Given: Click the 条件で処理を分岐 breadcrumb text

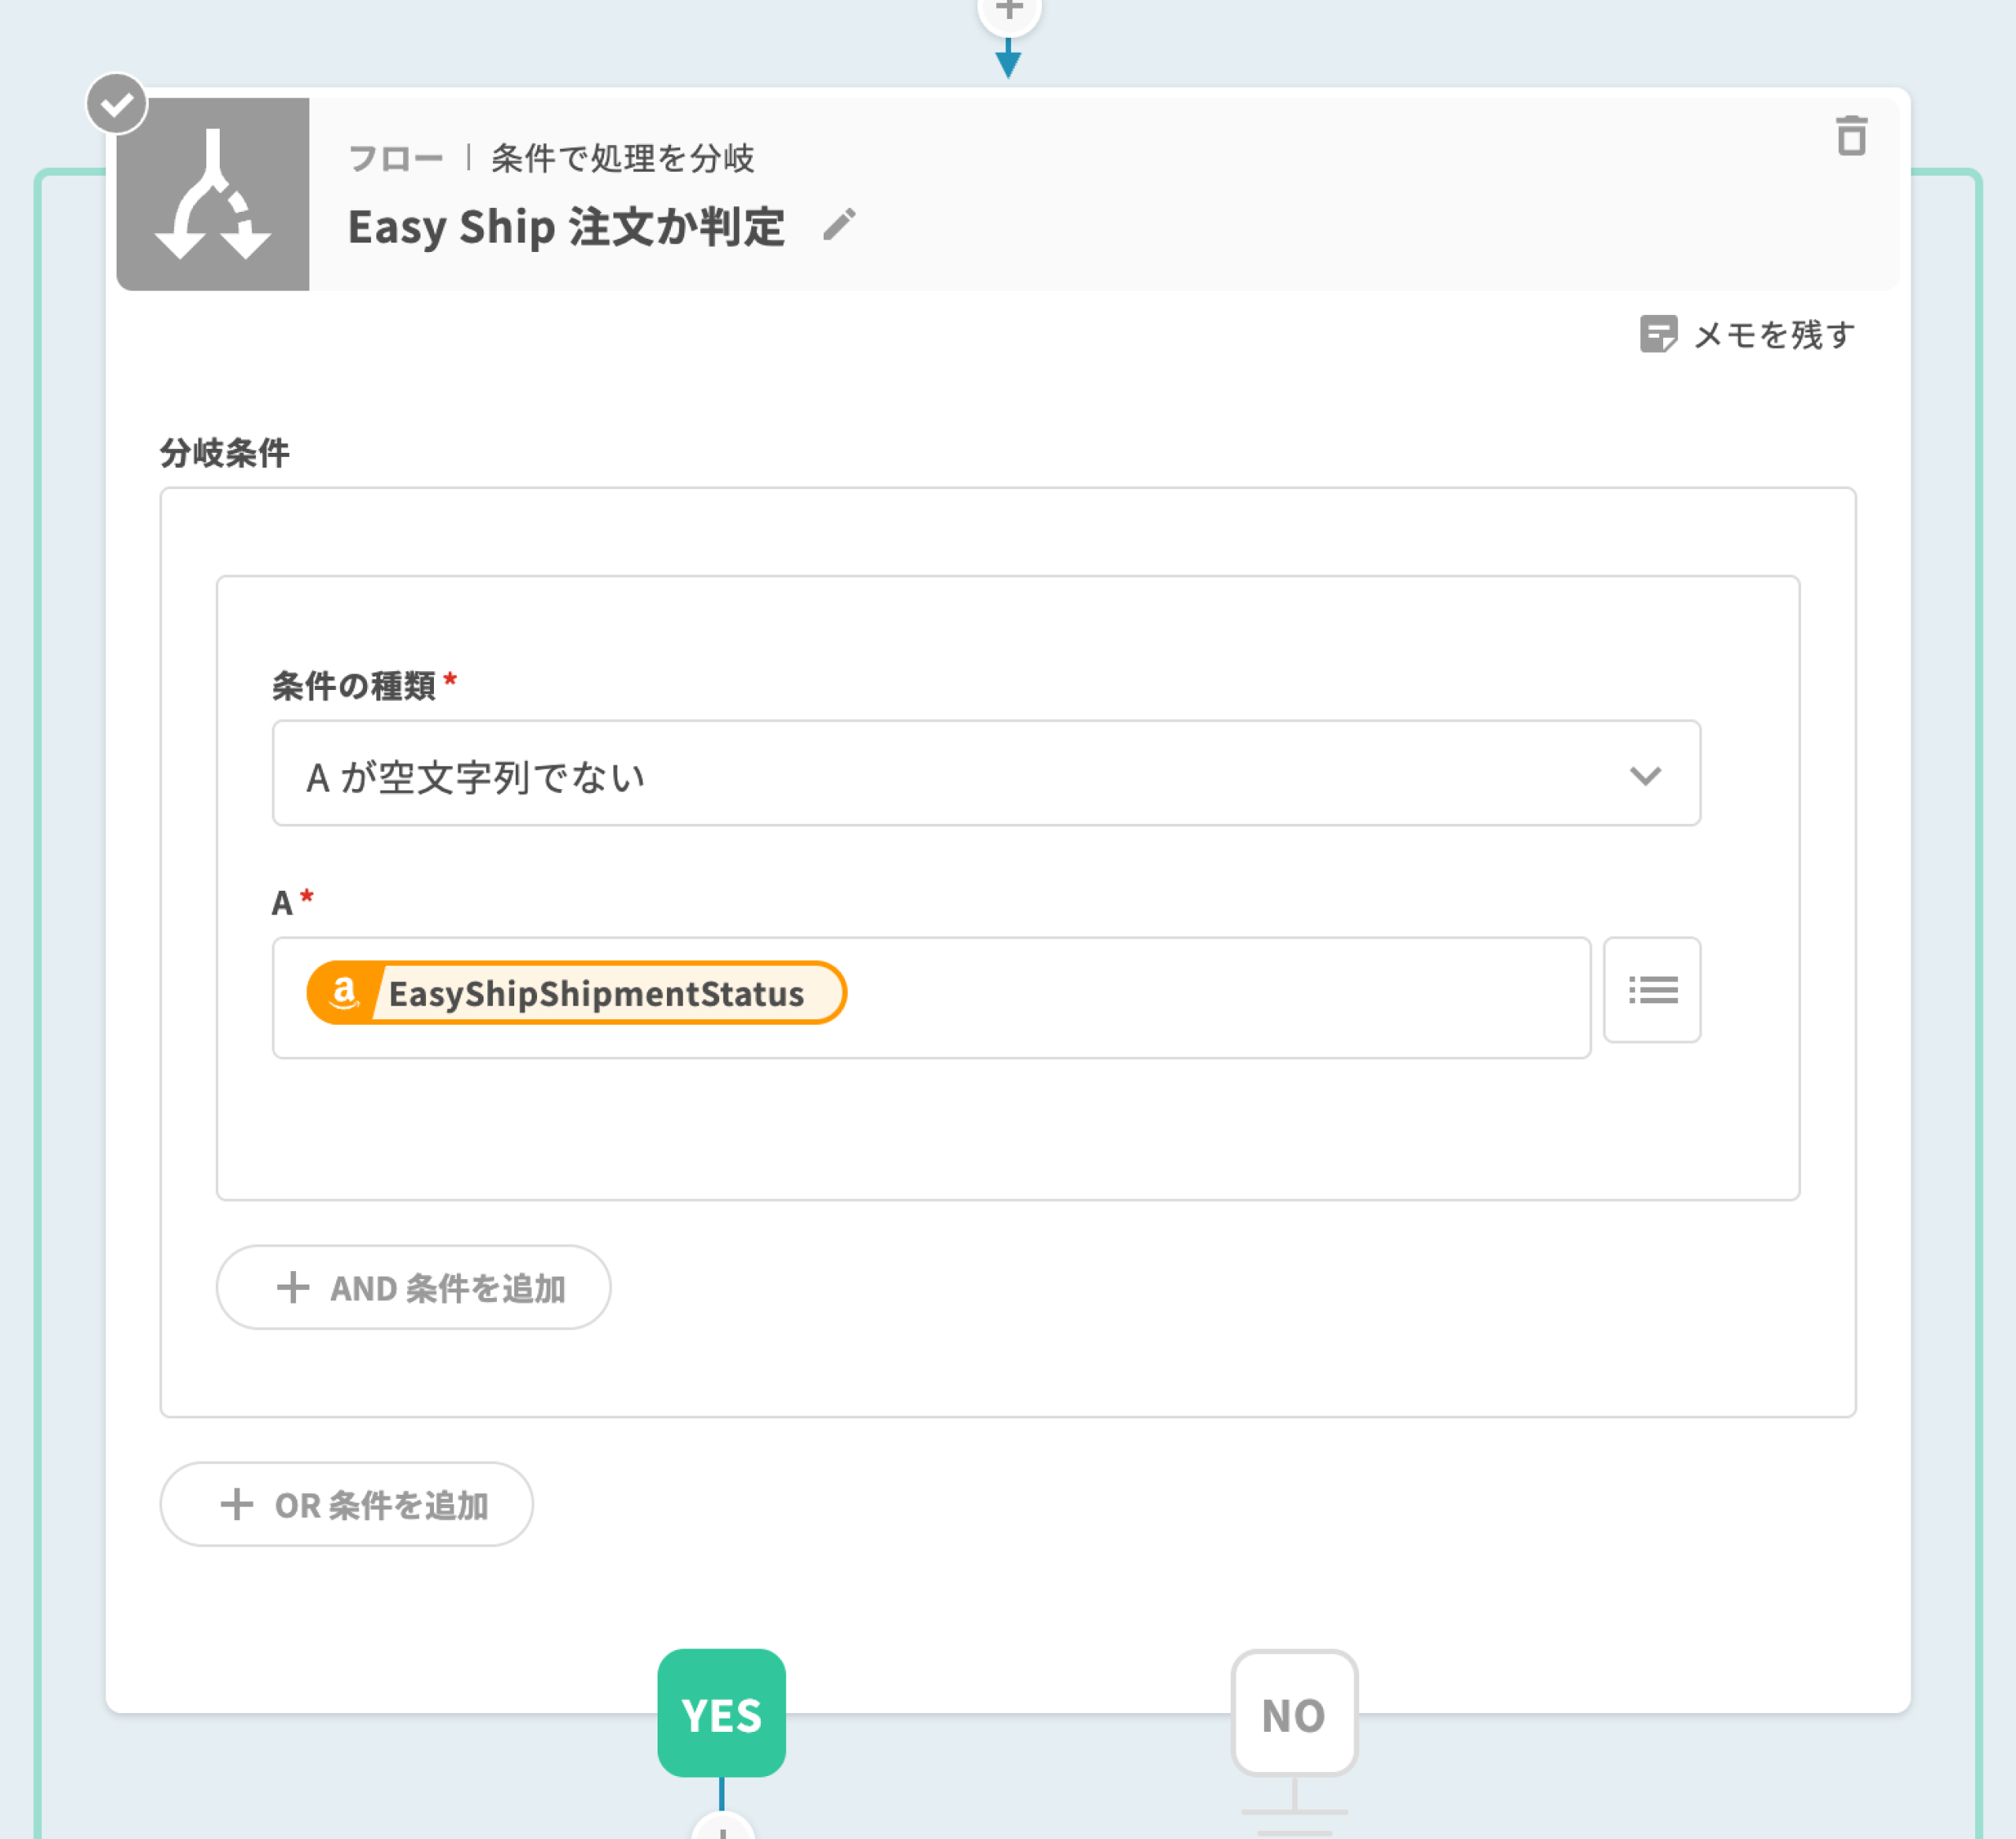Looking at the screenshot, I should pos(622,158).
